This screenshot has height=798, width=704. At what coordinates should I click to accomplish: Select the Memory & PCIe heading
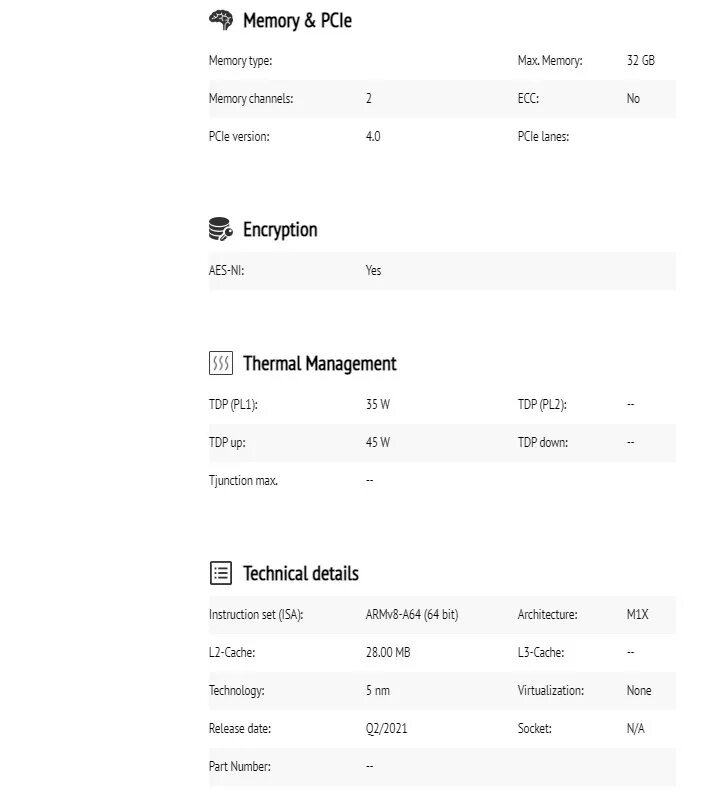[297, 21]
